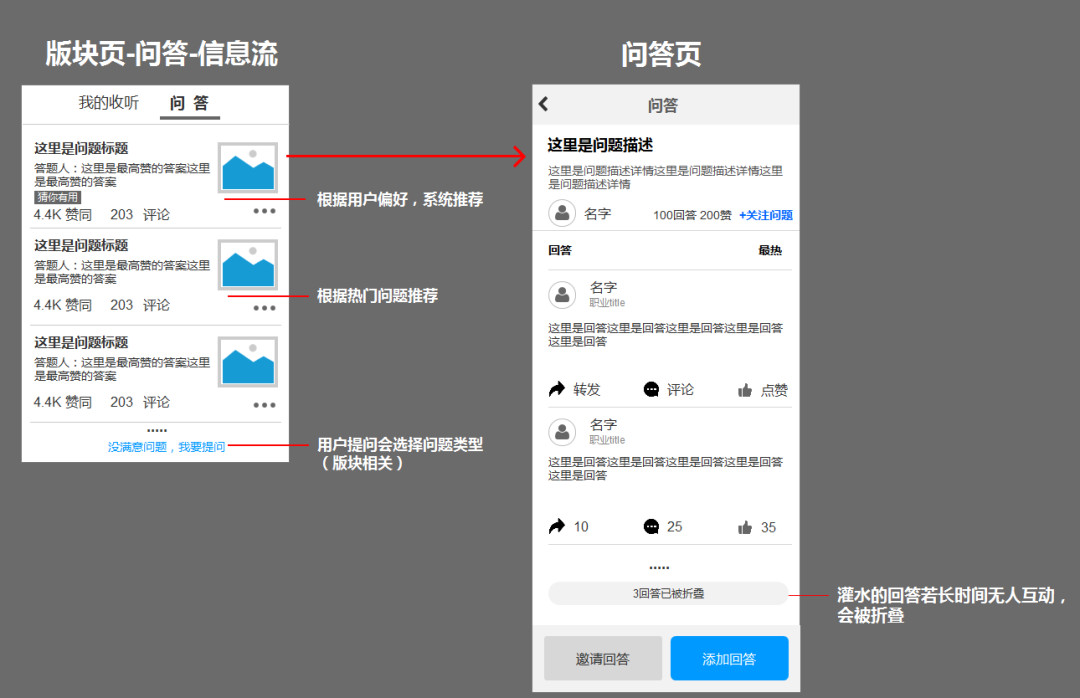The width and height of the screenshot is (1080, 698).
Task: Open more options on third question card
Action: (x=264, y=405)
